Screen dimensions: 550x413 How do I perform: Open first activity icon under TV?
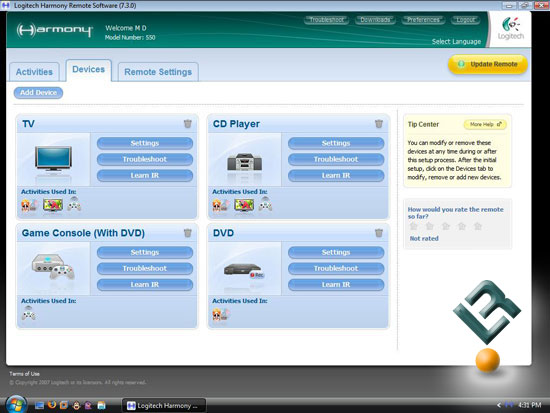coord(29,205)
